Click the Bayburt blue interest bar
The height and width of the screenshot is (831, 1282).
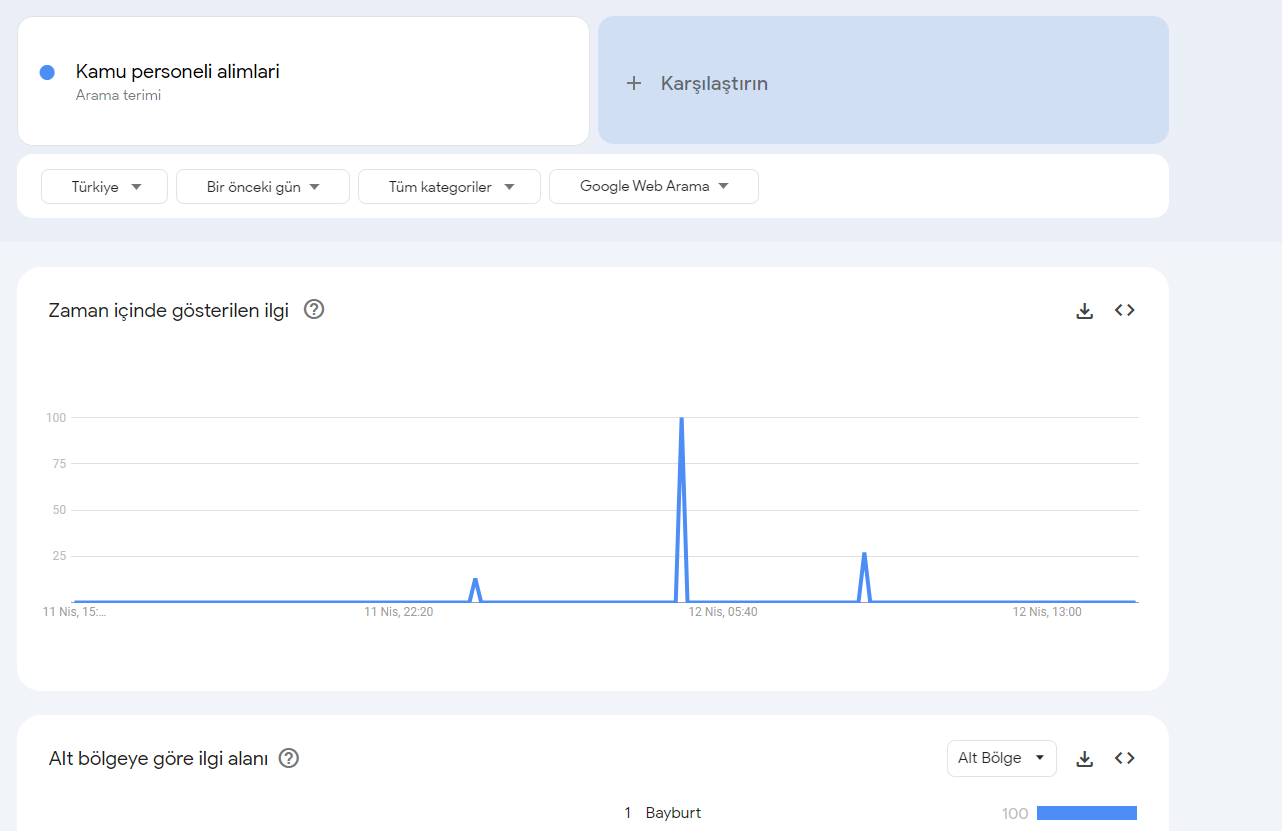(1087, 813)
